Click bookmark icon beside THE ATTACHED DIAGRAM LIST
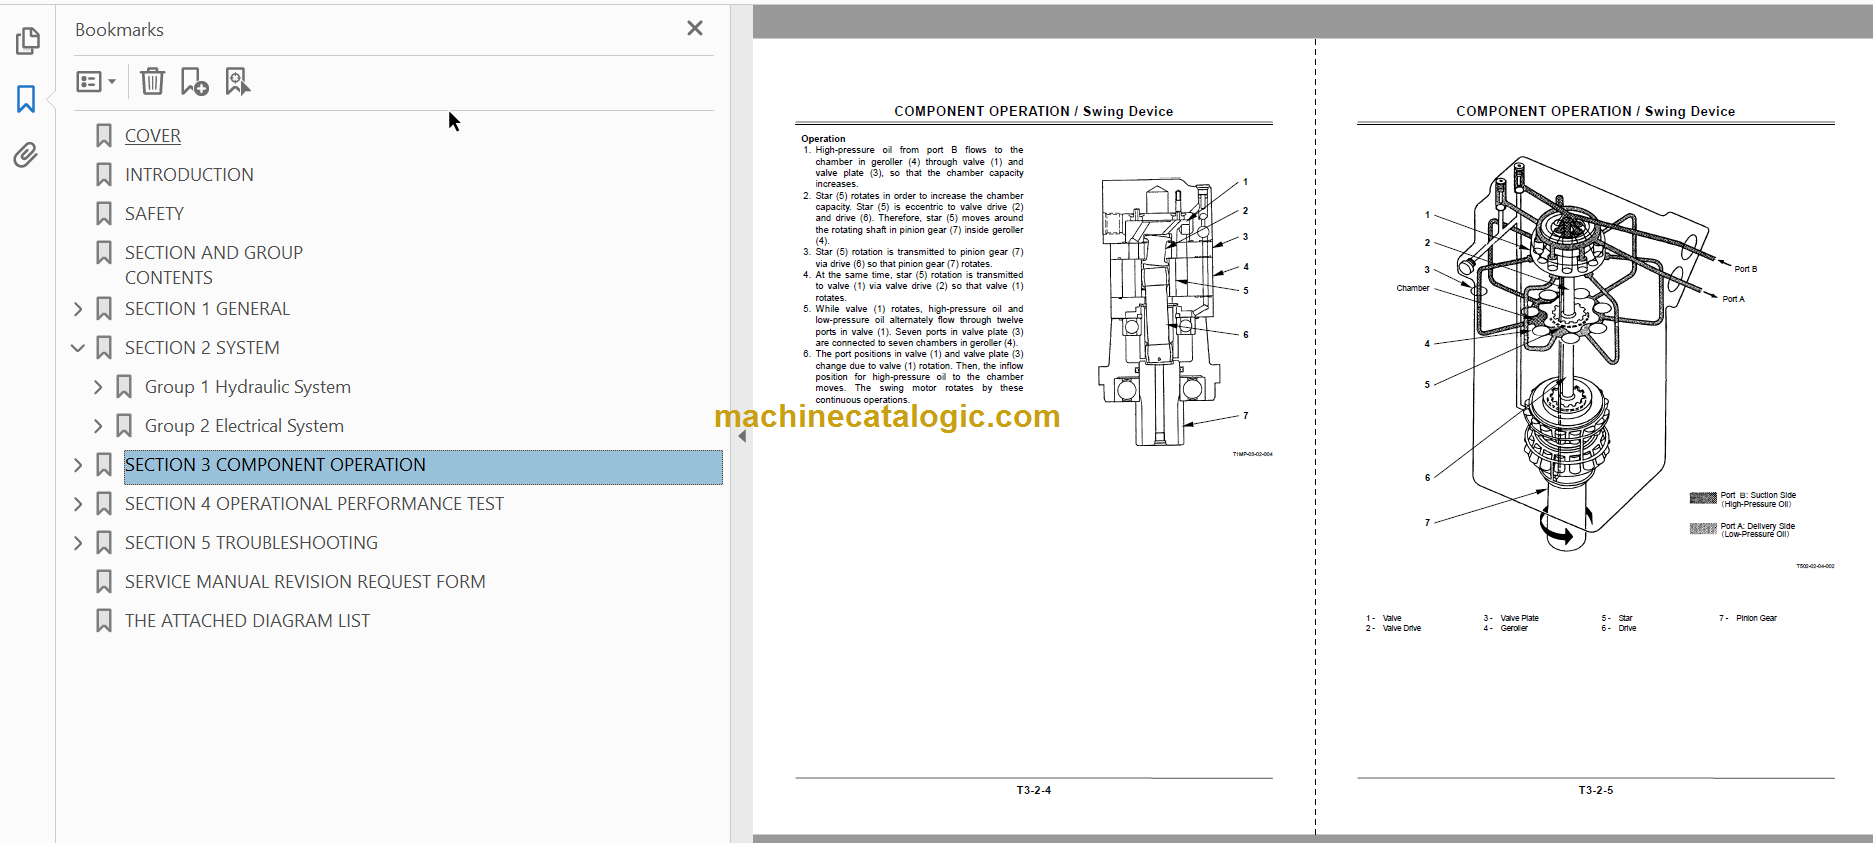The image size is (1873, 843). (104, 621)
